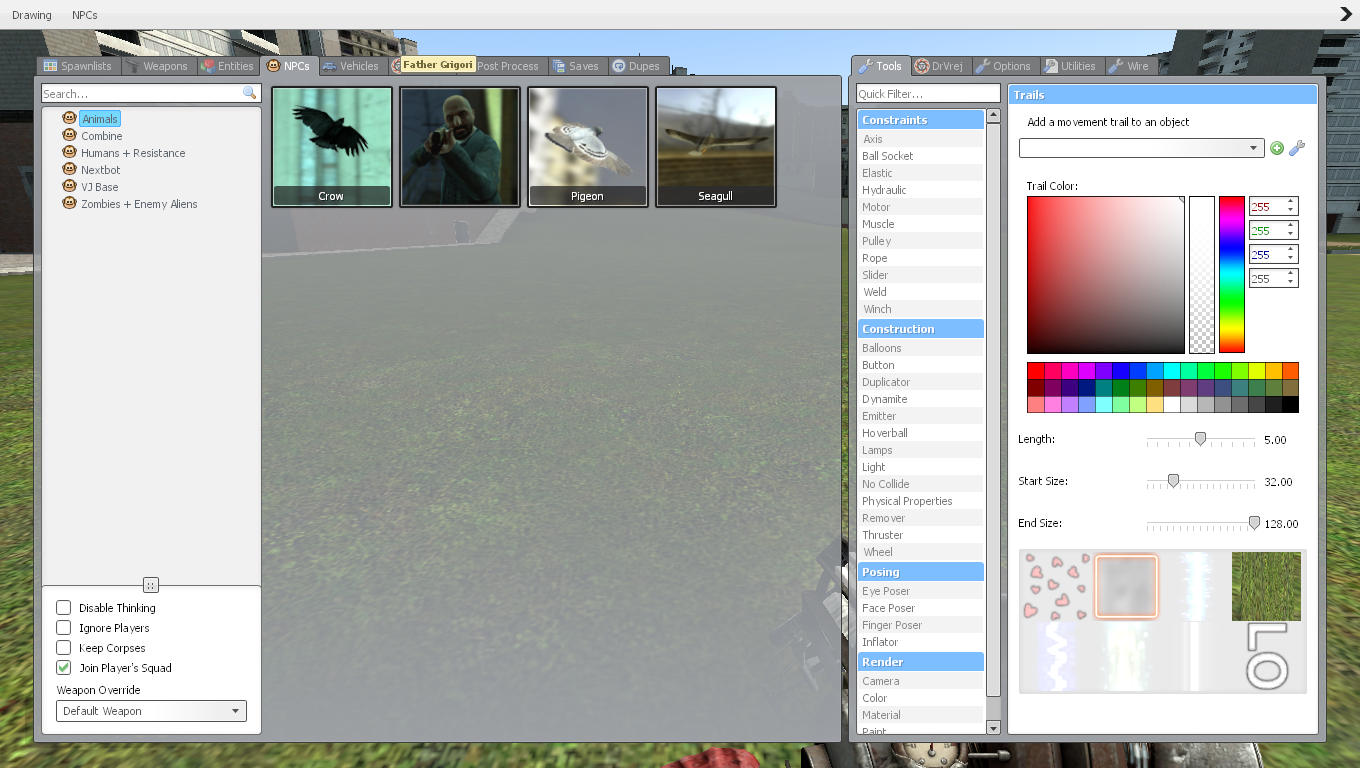Screen dimensions: 1360x768
Task: Click the Utilities tab icon
Action: [1051, 66]
